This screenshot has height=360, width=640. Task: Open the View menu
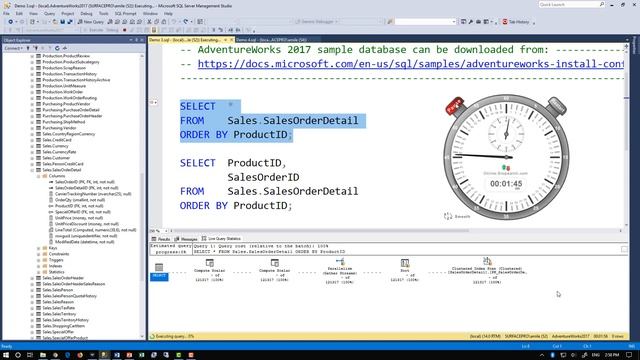(33, 13)
